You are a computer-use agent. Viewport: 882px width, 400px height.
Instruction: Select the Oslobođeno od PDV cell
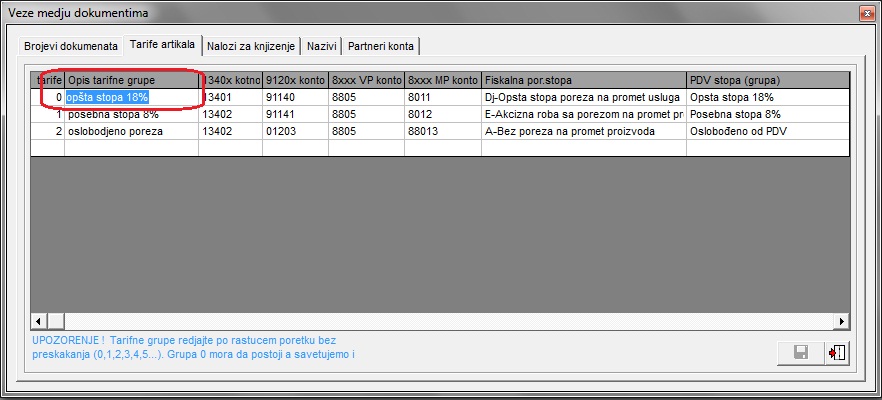point(767,131)
